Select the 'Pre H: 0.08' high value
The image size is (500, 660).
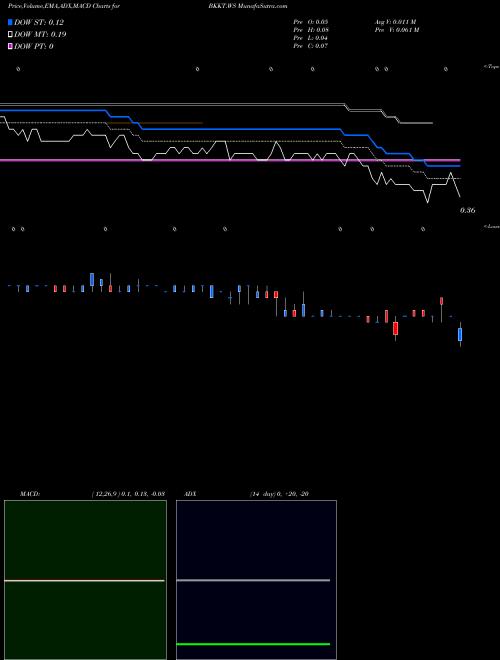click(x=311, y=30)
